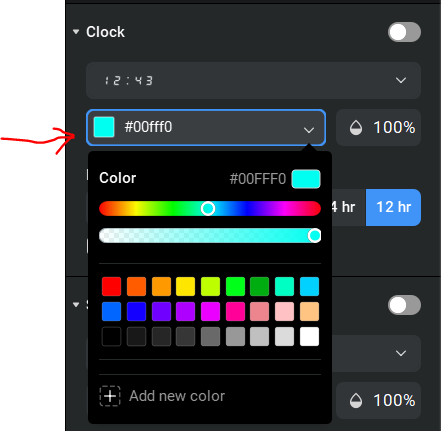This screenshot has height=431, width=441.
Task: Open the clock style dropdown showing 12:43
Action: 253,80
